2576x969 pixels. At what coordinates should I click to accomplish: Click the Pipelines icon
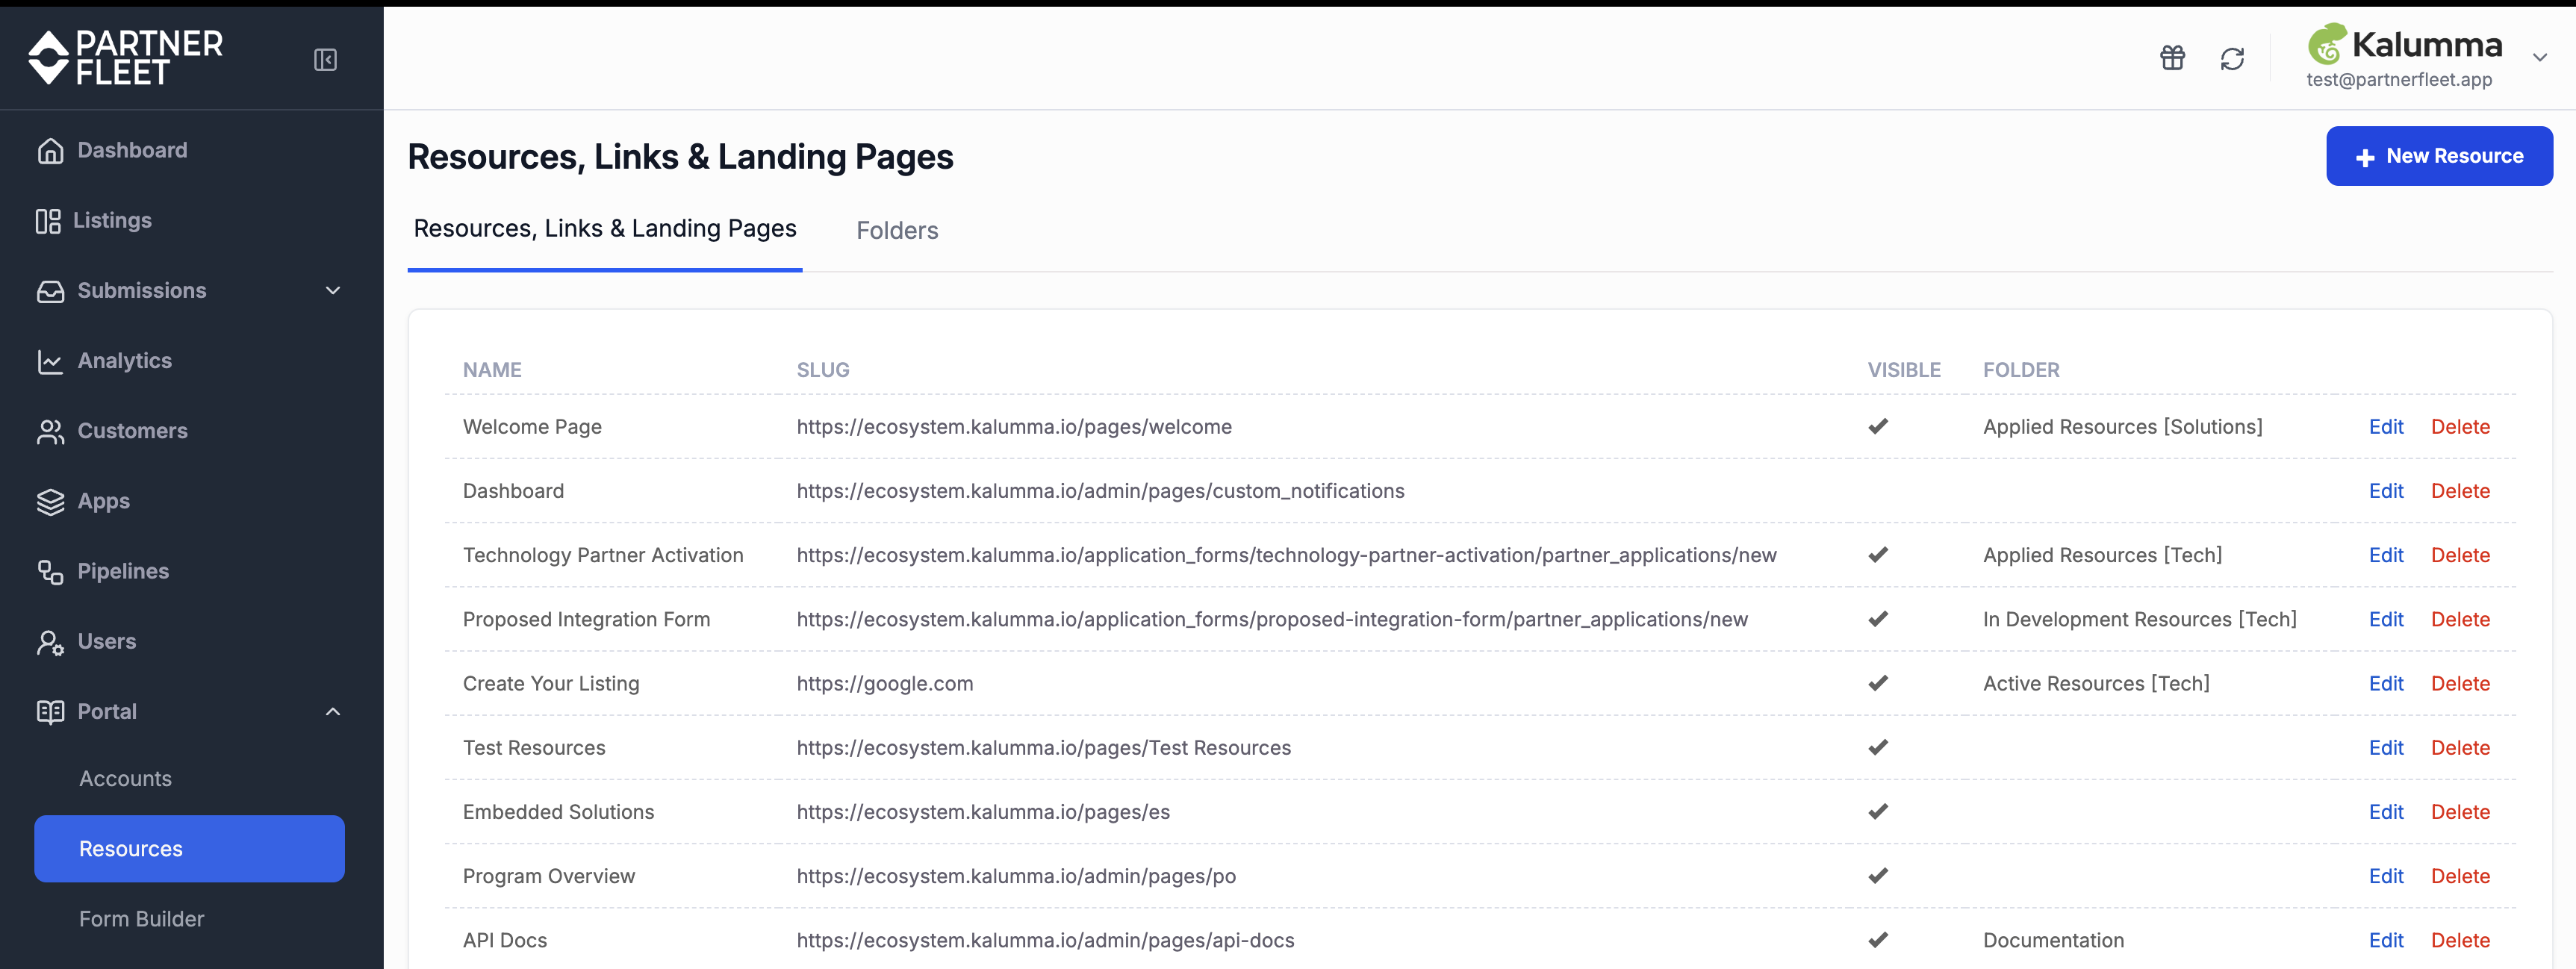tap(50, 571)
